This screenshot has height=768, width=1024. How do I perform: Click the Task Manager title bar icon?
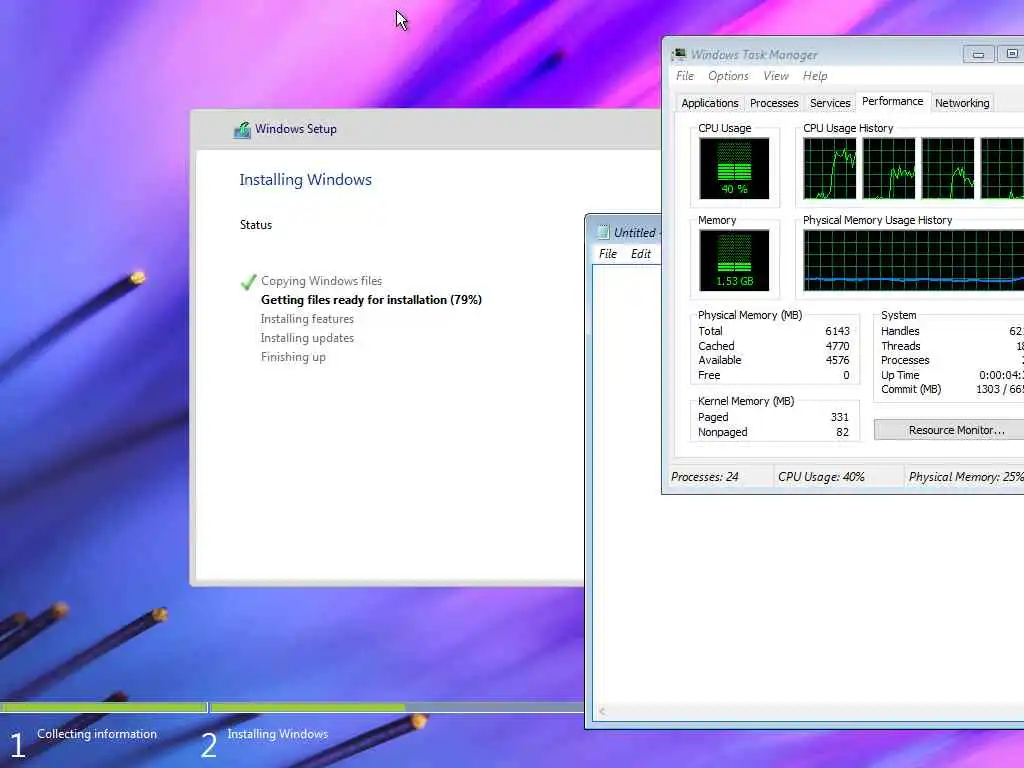point(679,54)
